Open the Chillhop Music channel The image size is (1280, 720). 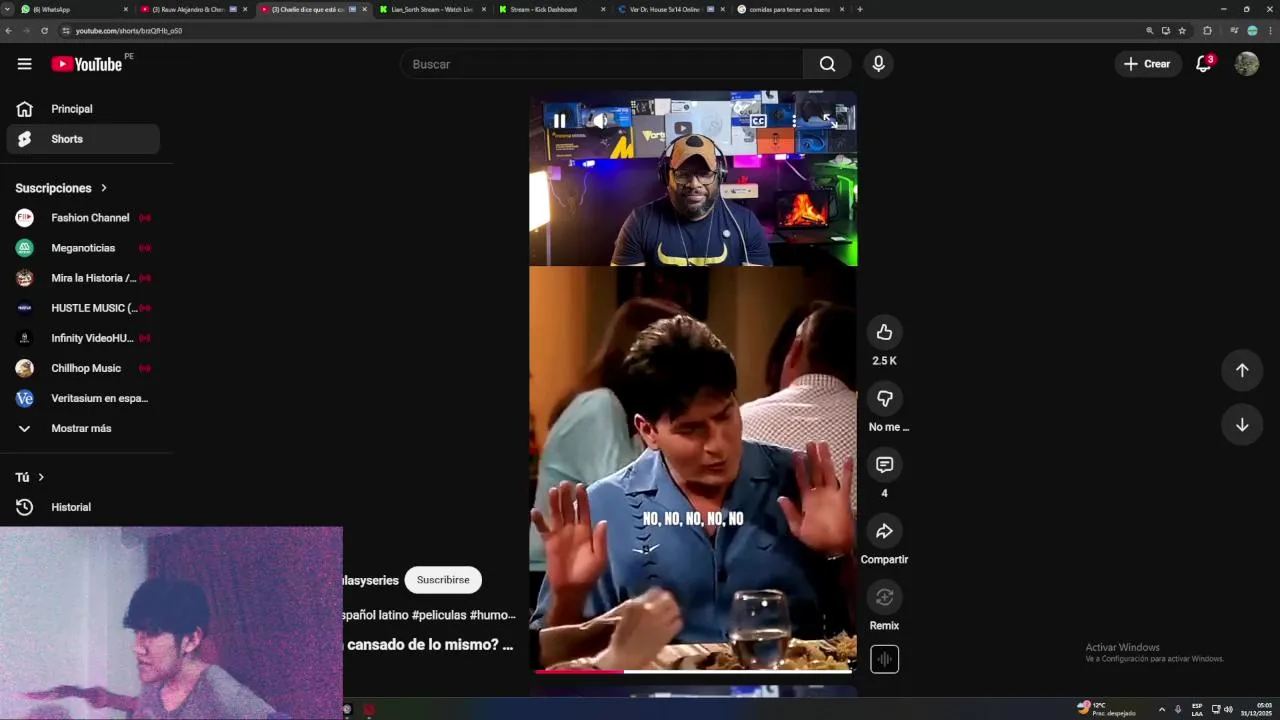coord(83,368)
